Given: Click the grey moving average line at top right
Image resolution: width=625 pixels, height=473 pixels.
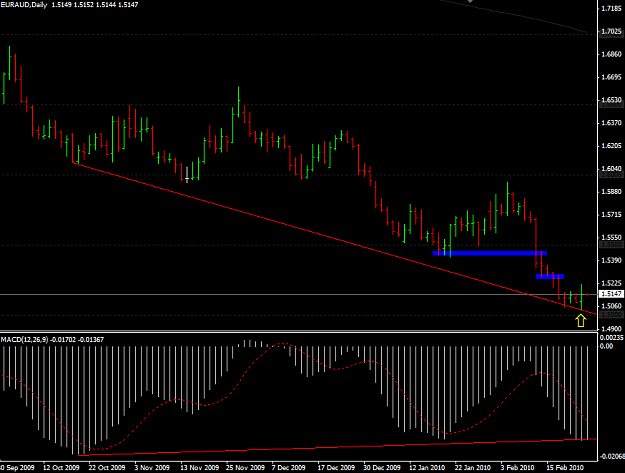Looking at the screenshot, I should coord(514,15).
